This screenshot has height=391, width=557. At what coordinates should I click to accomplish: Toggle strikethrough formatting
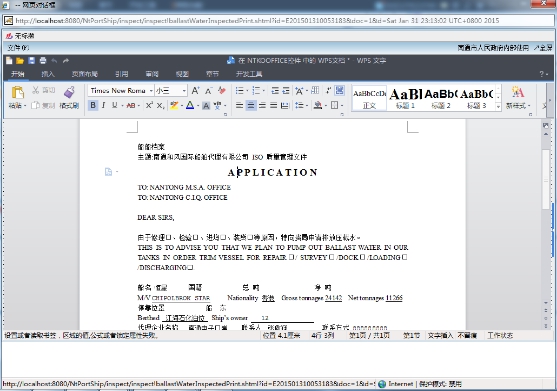pyautogui.click(x=131, y=105)
